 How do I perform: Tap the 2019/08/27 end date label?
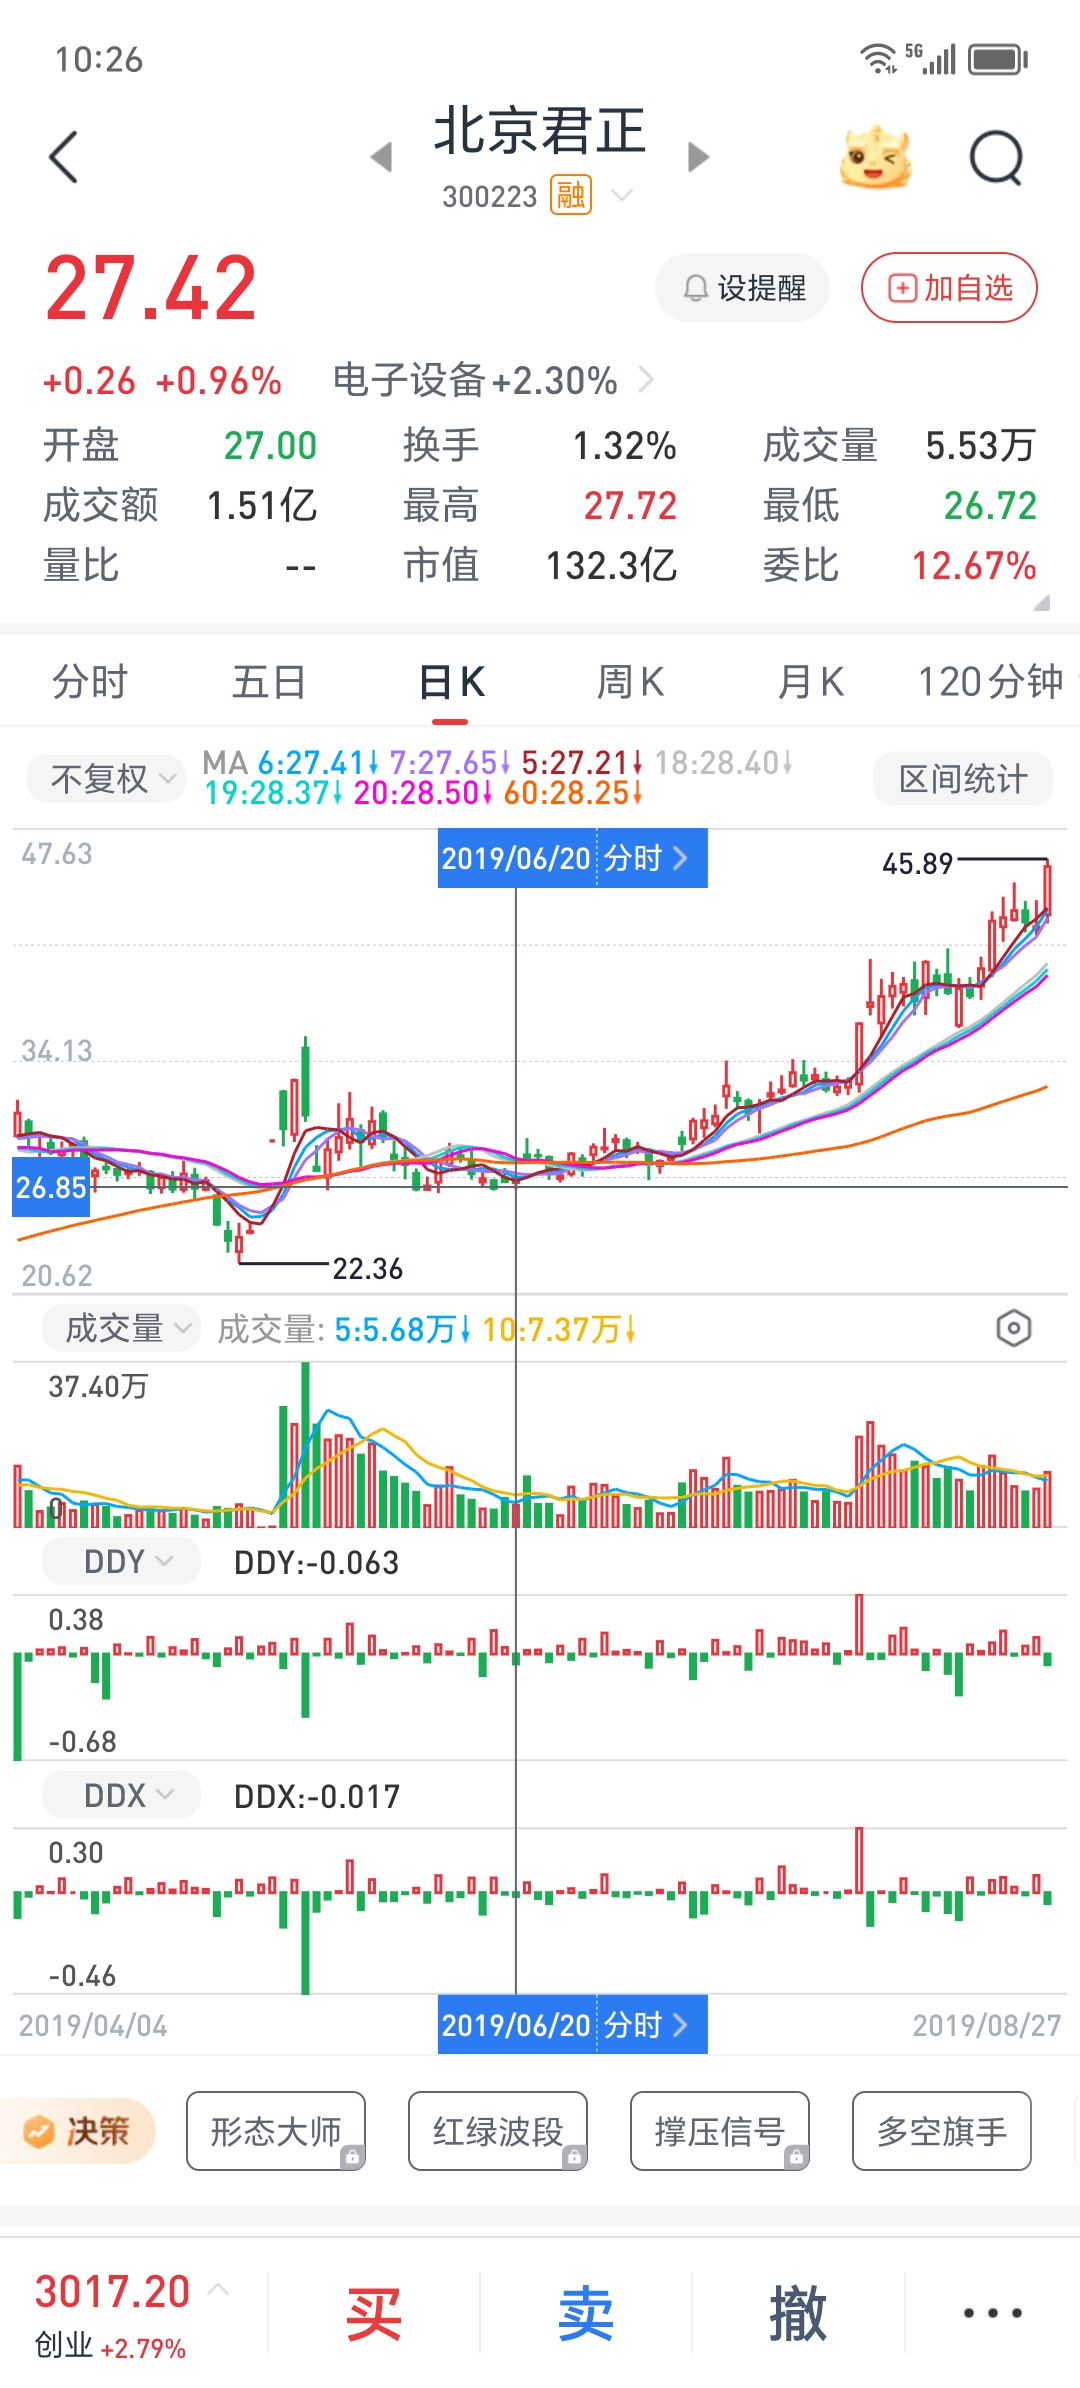point(986,2026)
